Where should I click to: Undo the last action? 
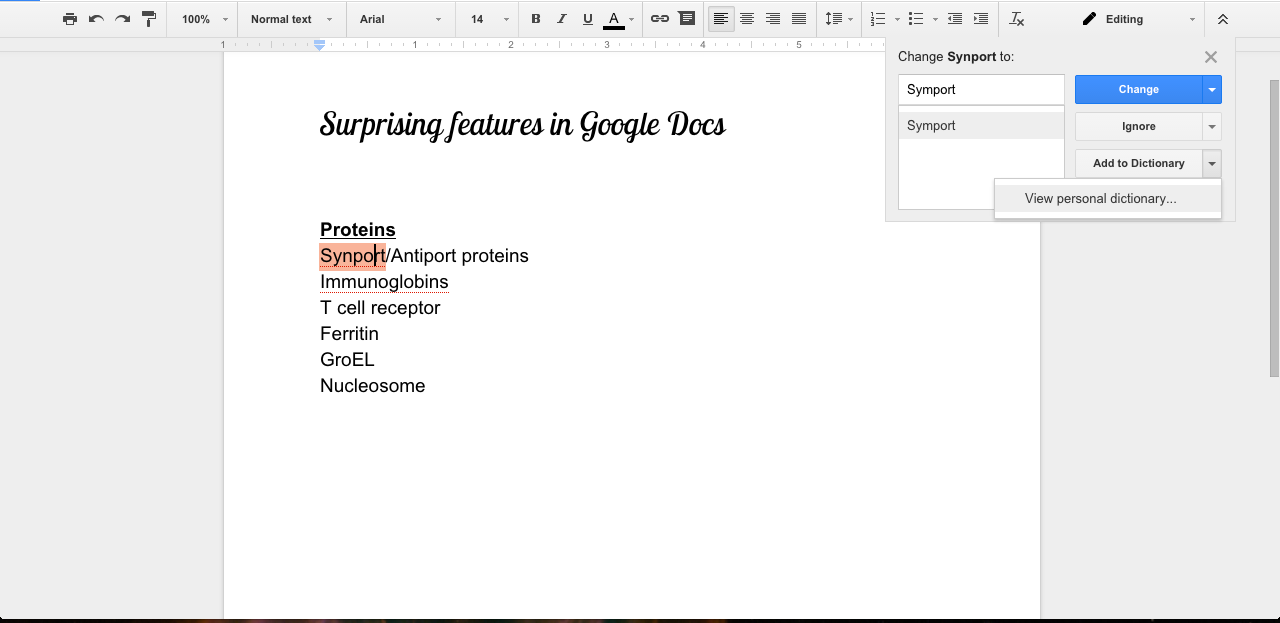[96, 19]
